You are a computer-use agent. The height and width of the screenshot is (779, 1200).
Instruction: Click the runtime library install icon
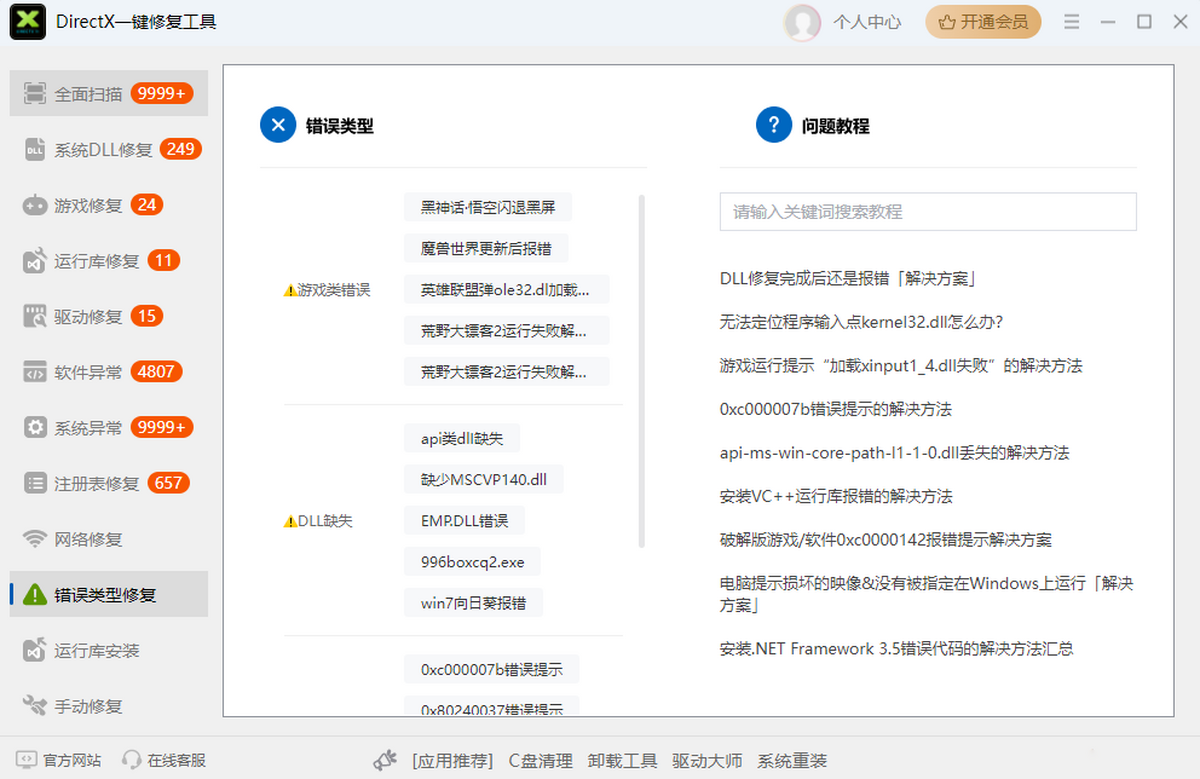[35, 651]
